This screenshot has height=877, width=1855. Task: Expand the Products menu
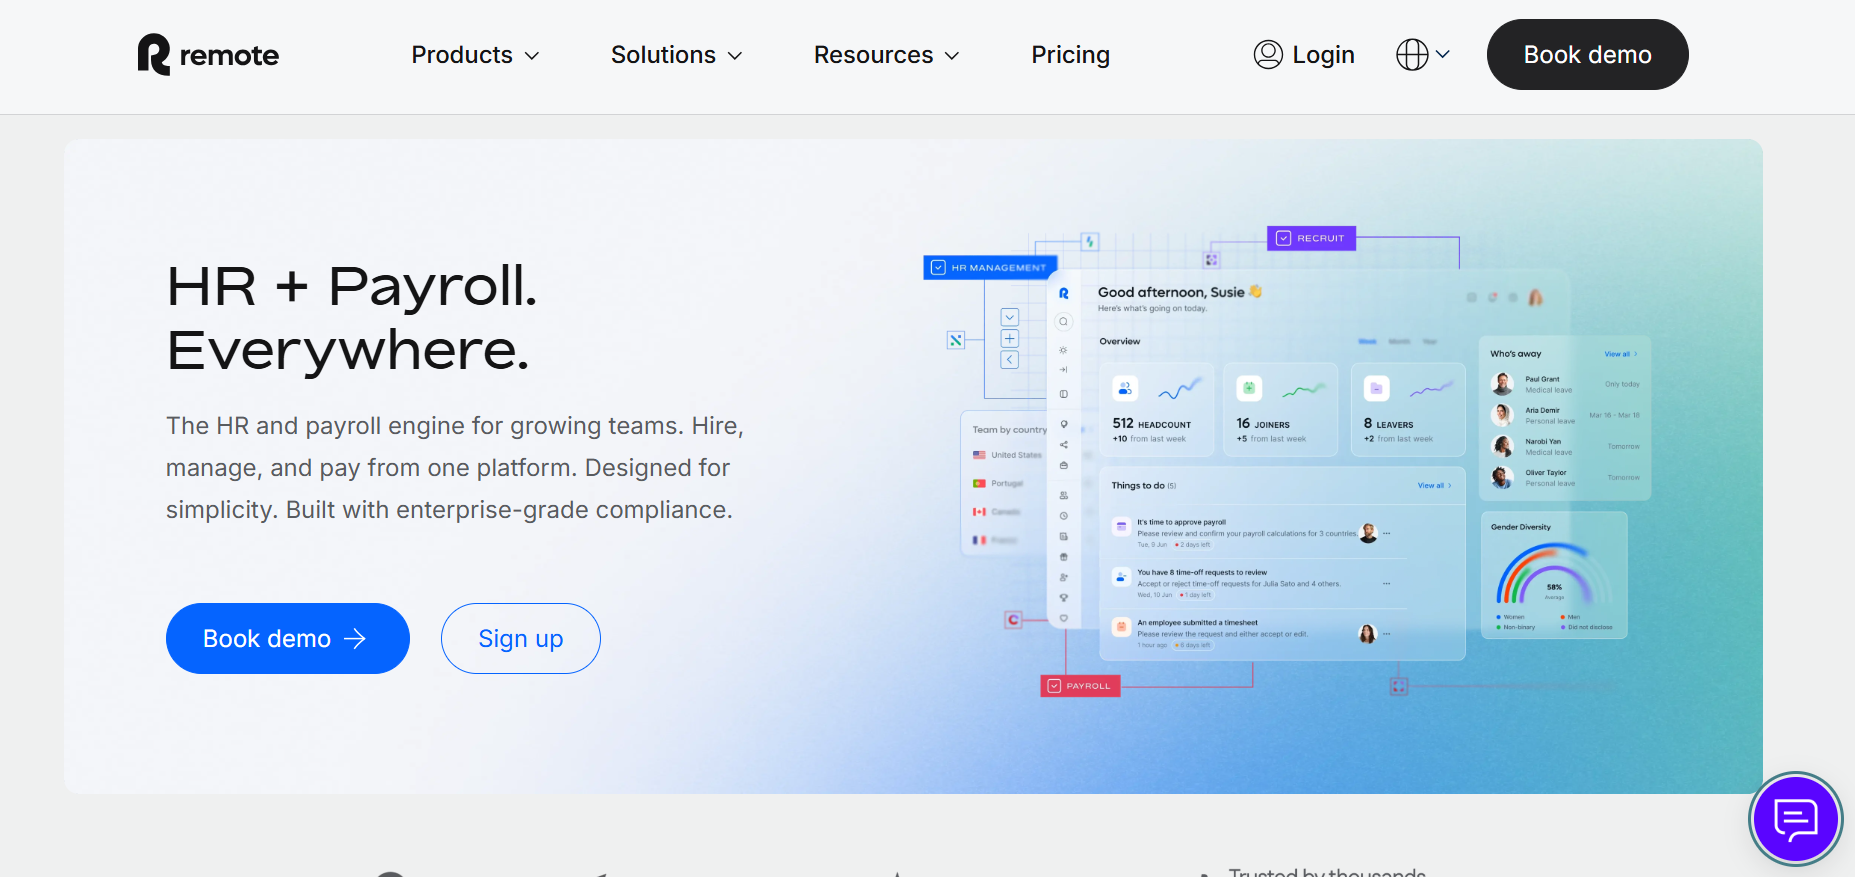pos(475,55)
